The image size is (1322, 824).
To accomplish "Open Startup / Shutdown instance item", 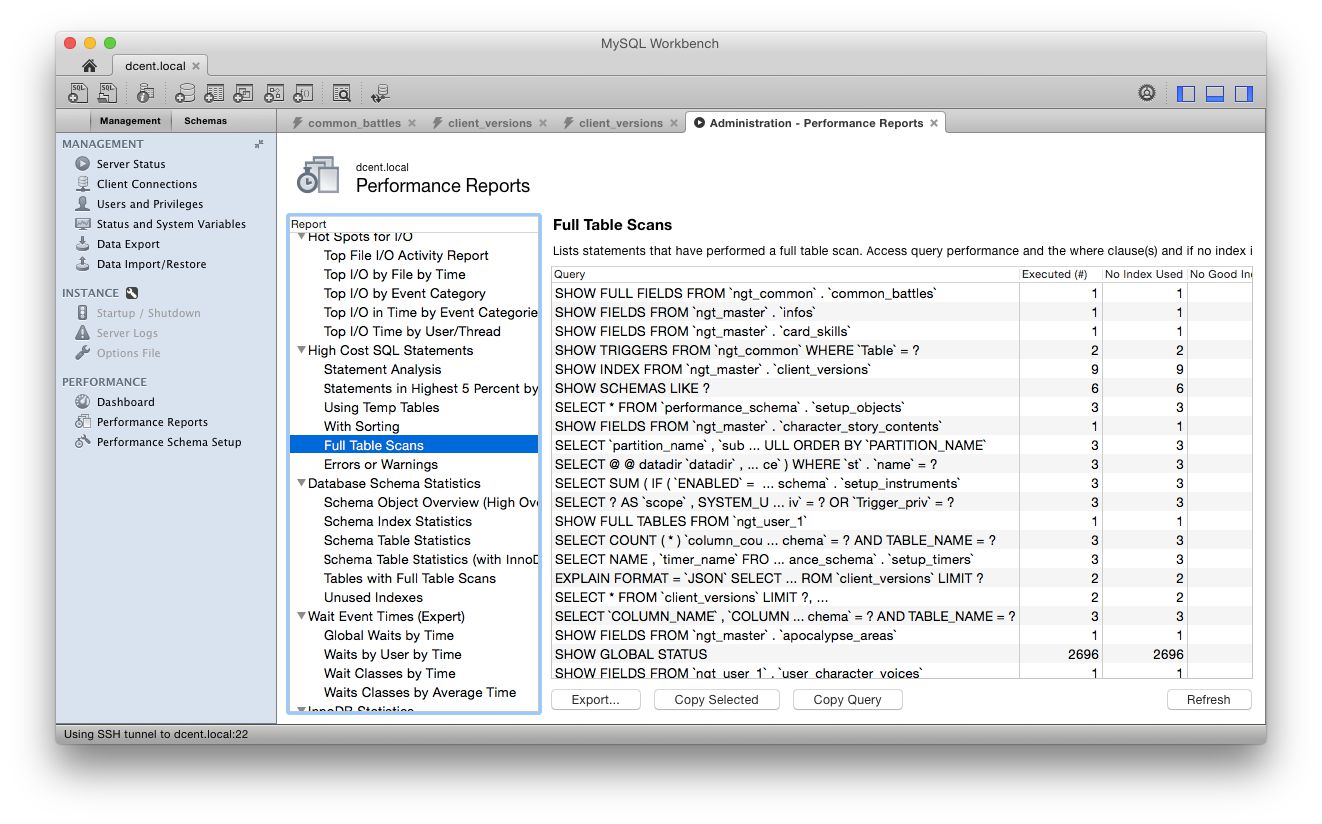I will 148,313.
